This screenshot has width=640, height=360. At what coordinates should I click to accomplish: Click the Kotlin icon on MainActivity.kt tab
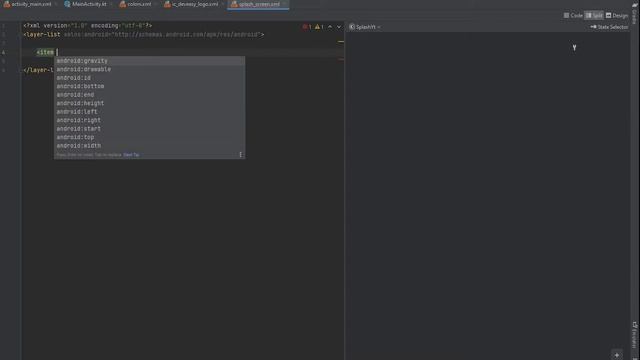67,4
